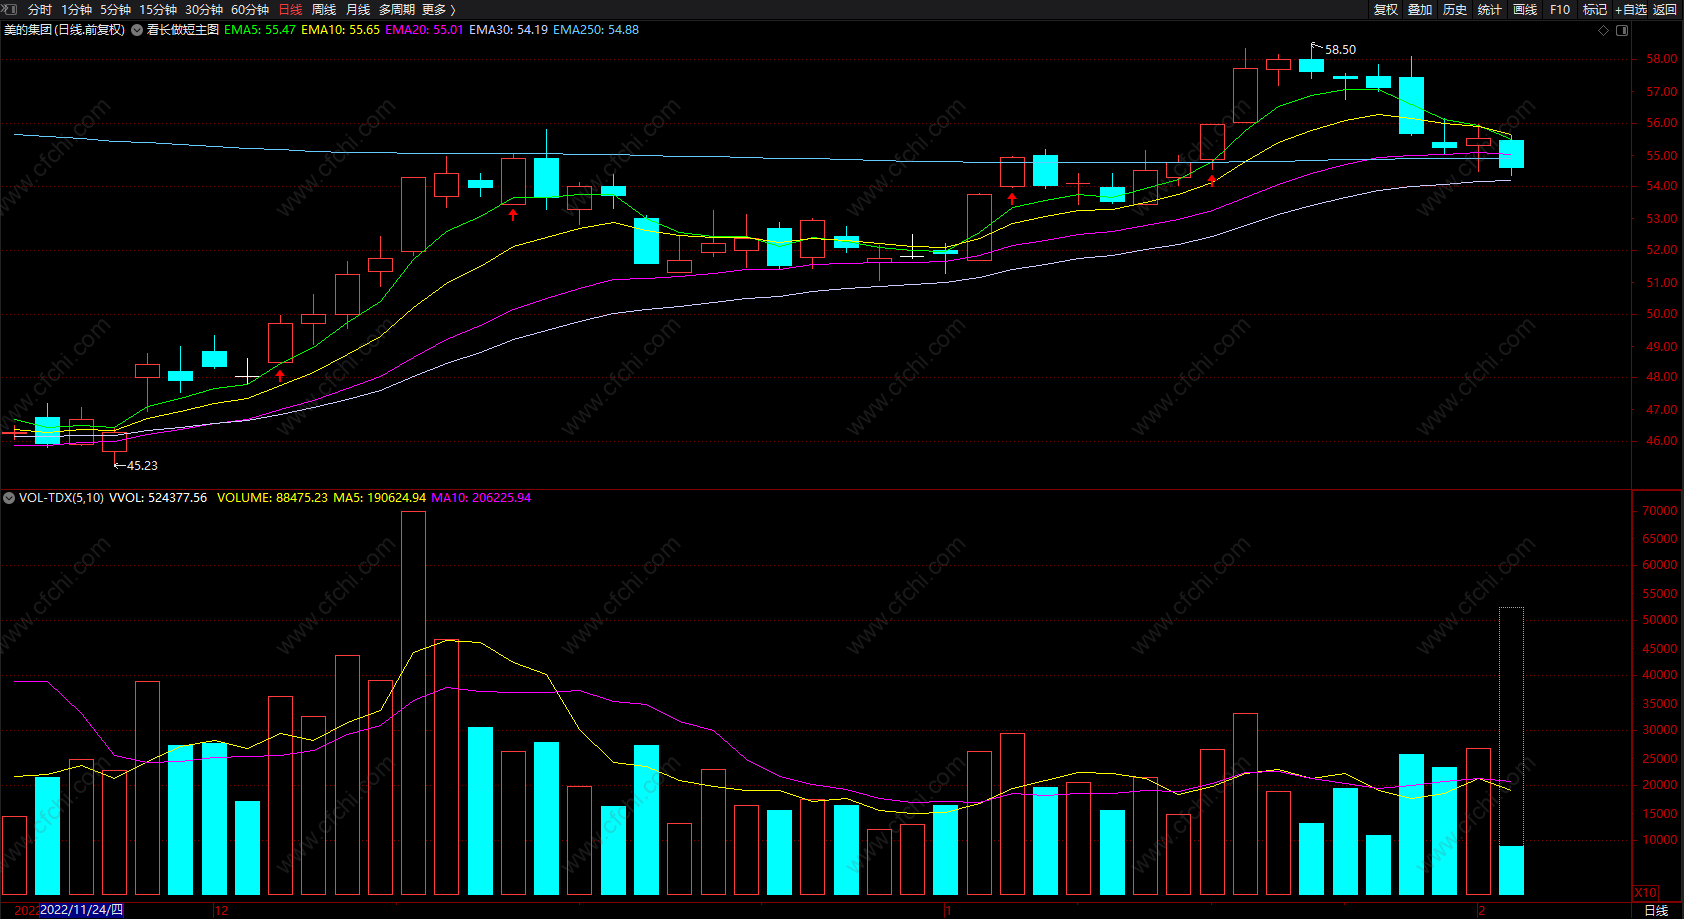Click the EMA20: 55.01 indicator value
Screen dimensions: 1684x919
coord(424,30)
